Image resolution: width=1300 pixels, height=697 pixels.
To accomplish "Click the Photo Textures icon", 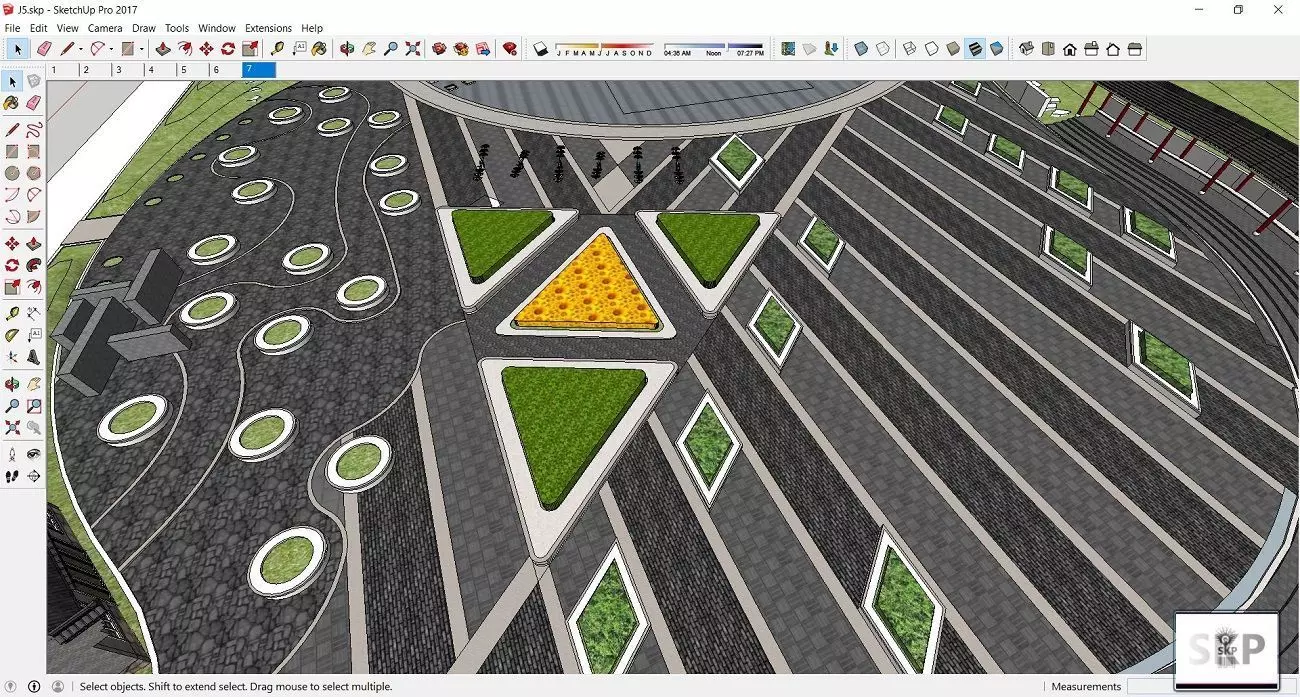I will pyautogui.click(x=832, y=49).
